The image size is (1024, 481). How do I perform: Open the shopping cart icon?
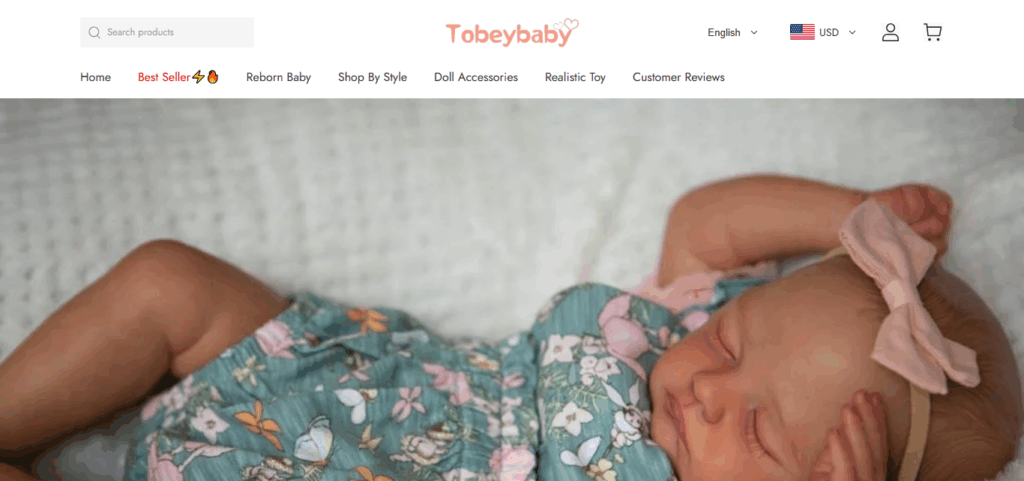[x=933, y=33]
